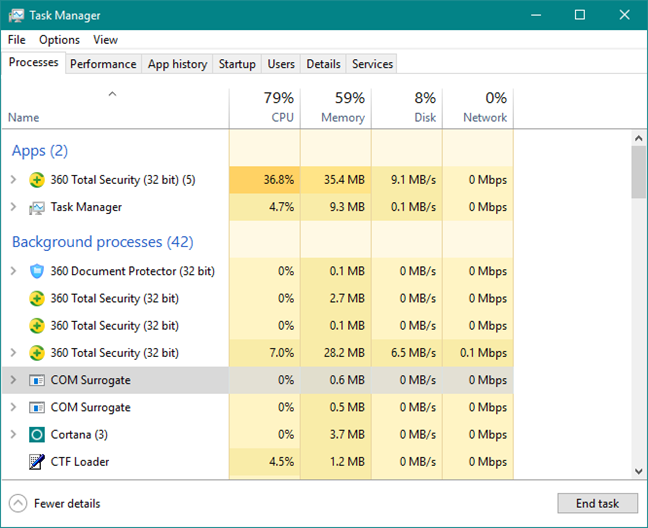Expand the 360 Total Security (5) app group
The image size is (648, 528).
coord(13,180)
